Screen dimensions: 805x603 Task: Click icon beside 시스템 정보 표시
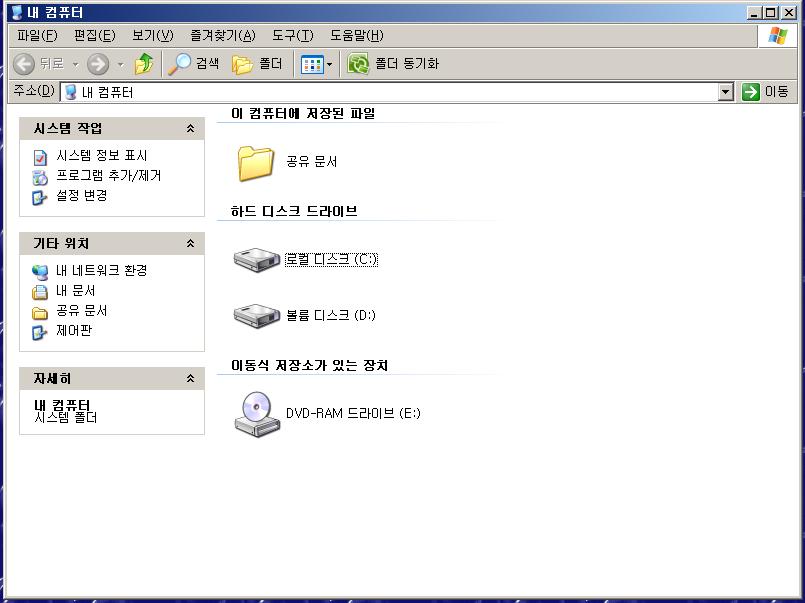[40, 157]
